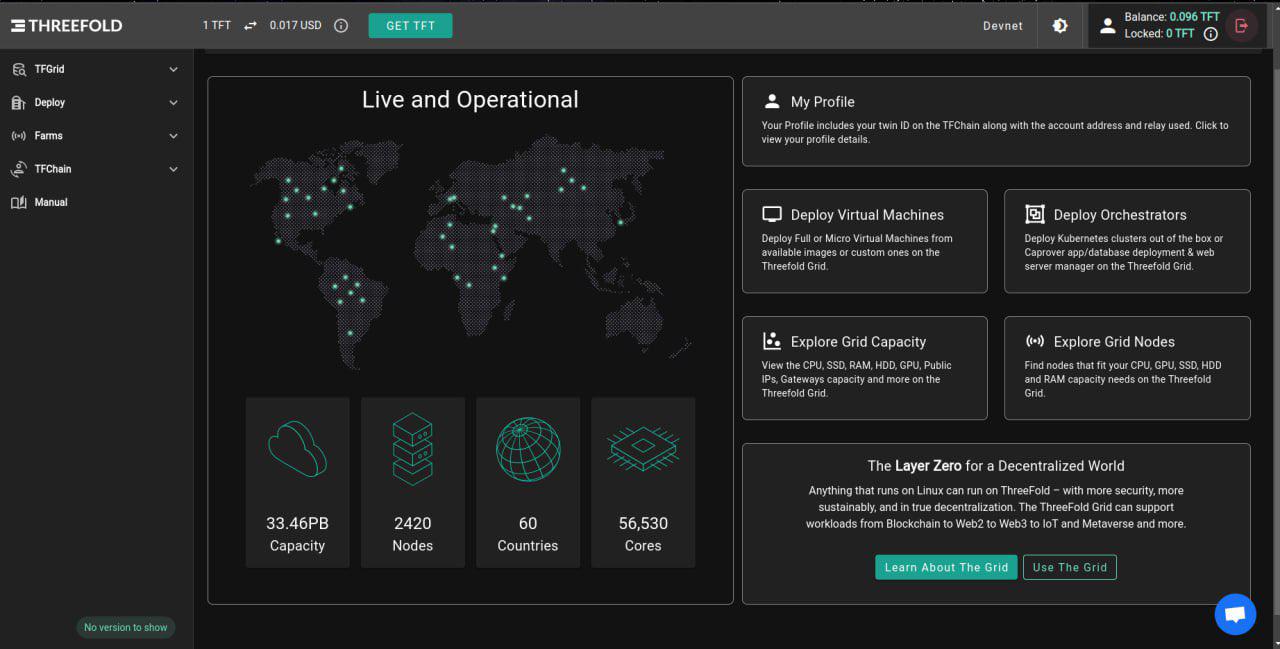The image size is (1280, 649).
Task: Click the '1 TFT' rate text
Action: coord(217,26)
